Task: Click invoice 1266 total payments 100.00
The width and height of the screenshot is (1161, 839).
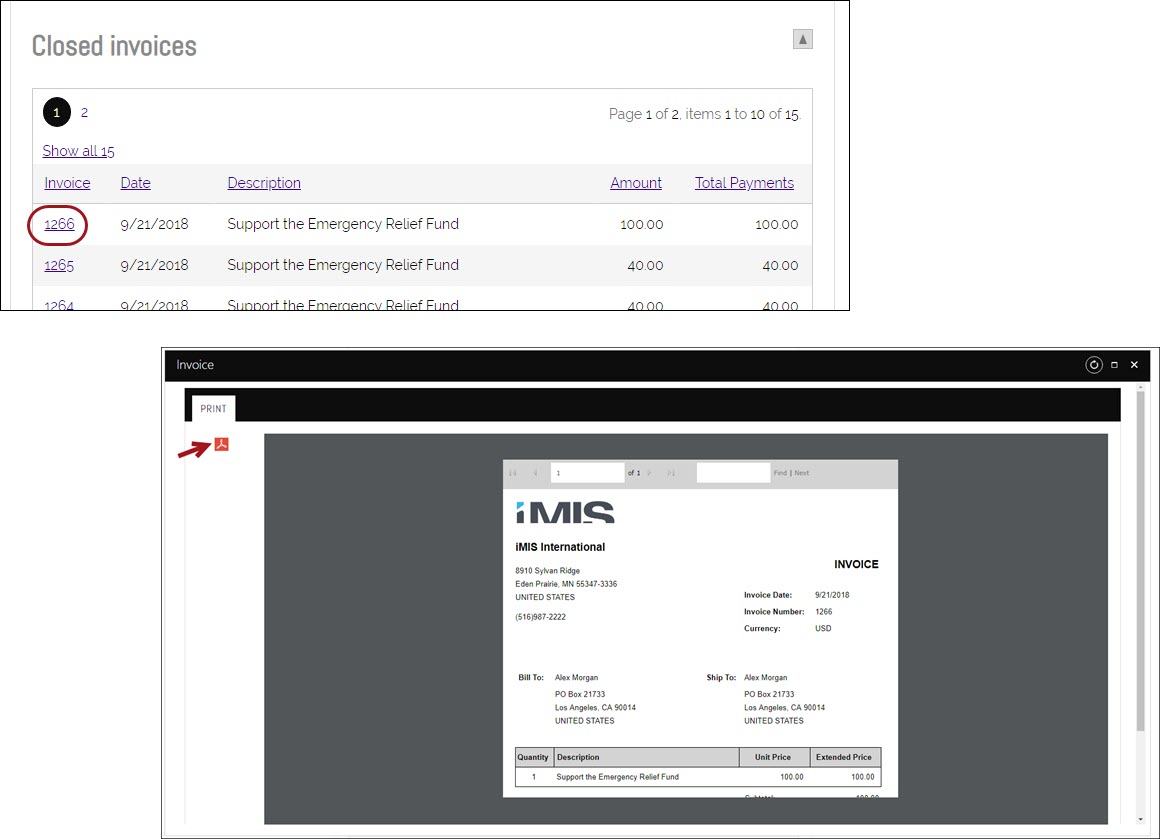Action: (x=777, y=224)
